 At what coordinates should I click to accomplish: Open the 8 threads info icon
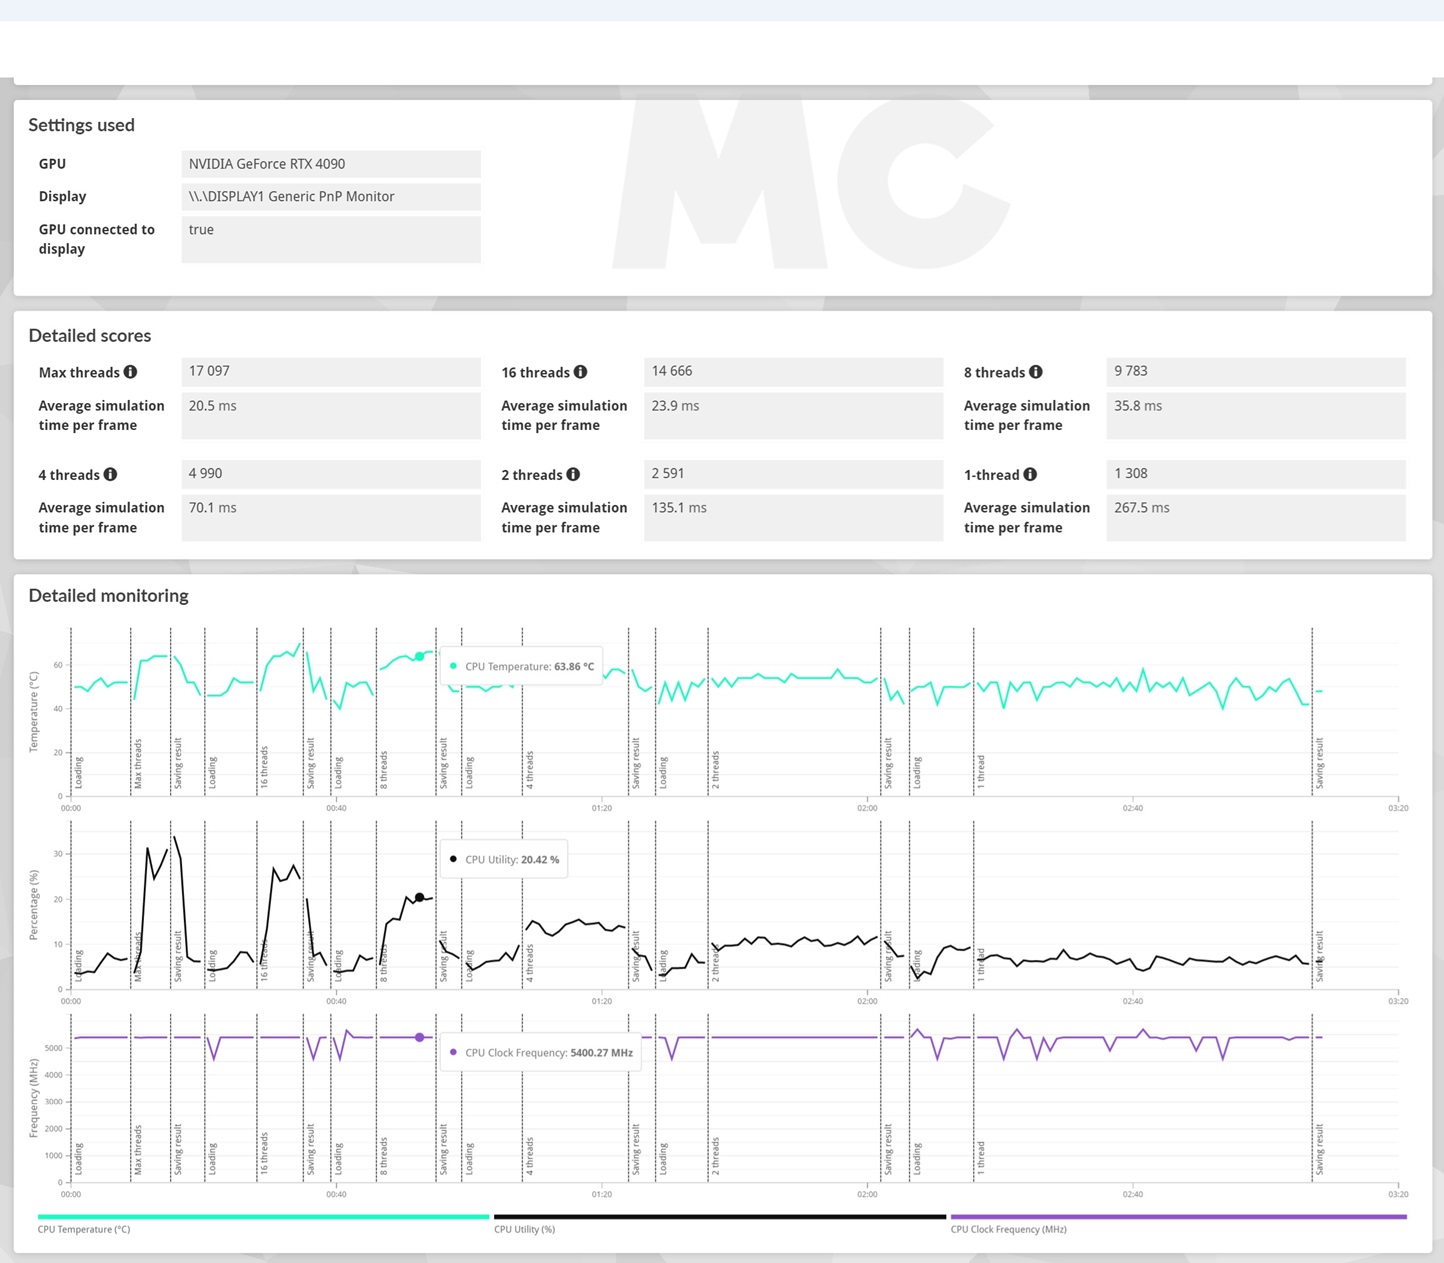point(1036,372)
